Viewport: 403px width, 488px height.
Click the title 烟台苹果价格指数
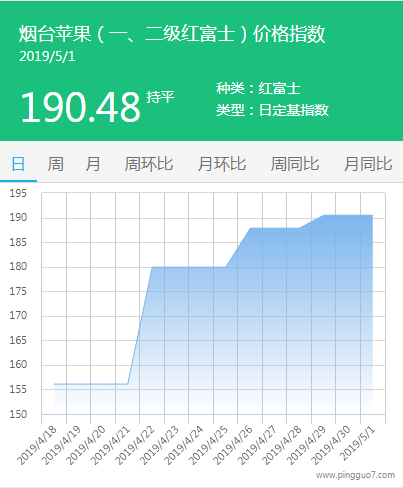click(x=172, y=34)
